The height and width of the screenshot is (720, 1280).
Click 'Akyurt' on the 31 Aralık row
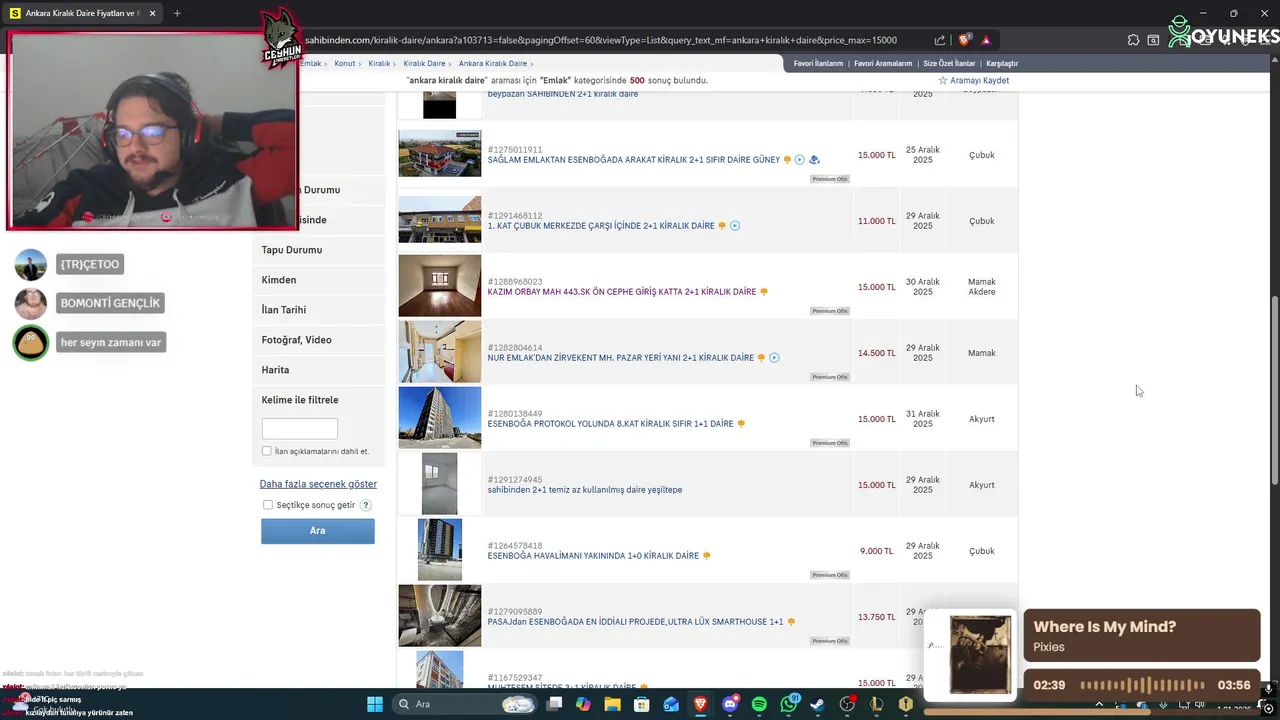pyautogui.click(x=982, y=419)
